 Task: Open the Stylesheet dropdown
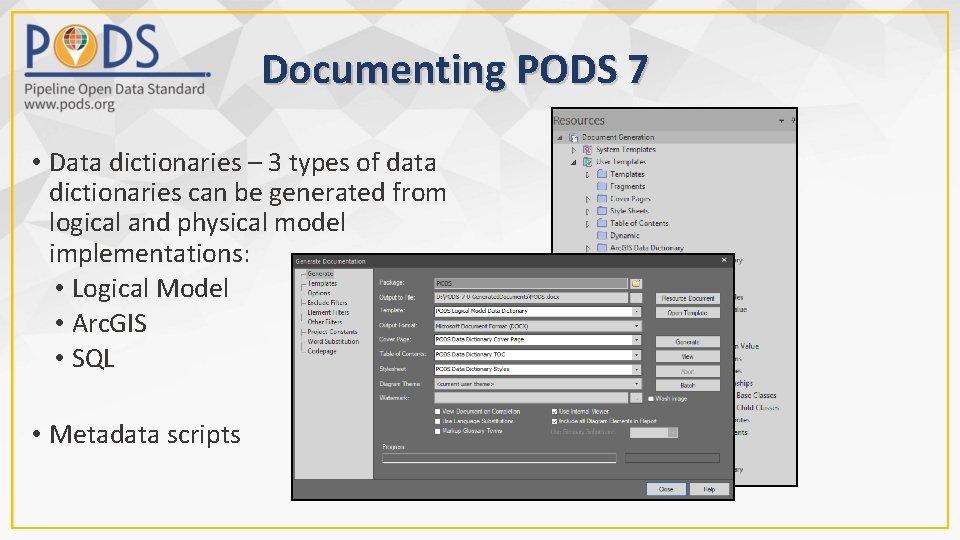(636, 369)
